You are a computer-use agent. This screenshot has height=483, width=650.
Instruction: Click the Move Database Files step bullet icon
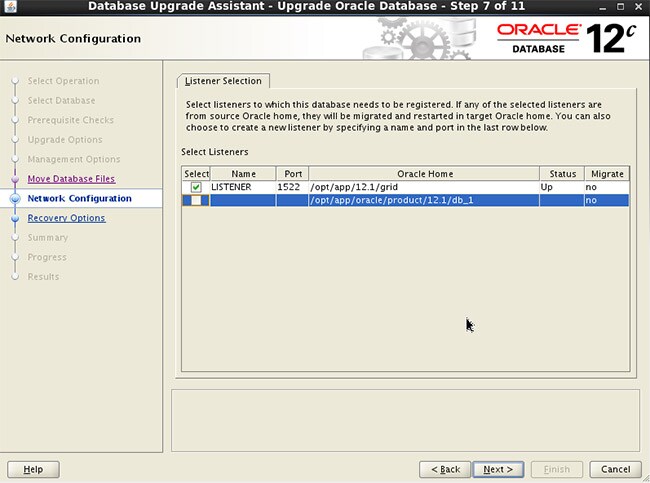(15, 179)
